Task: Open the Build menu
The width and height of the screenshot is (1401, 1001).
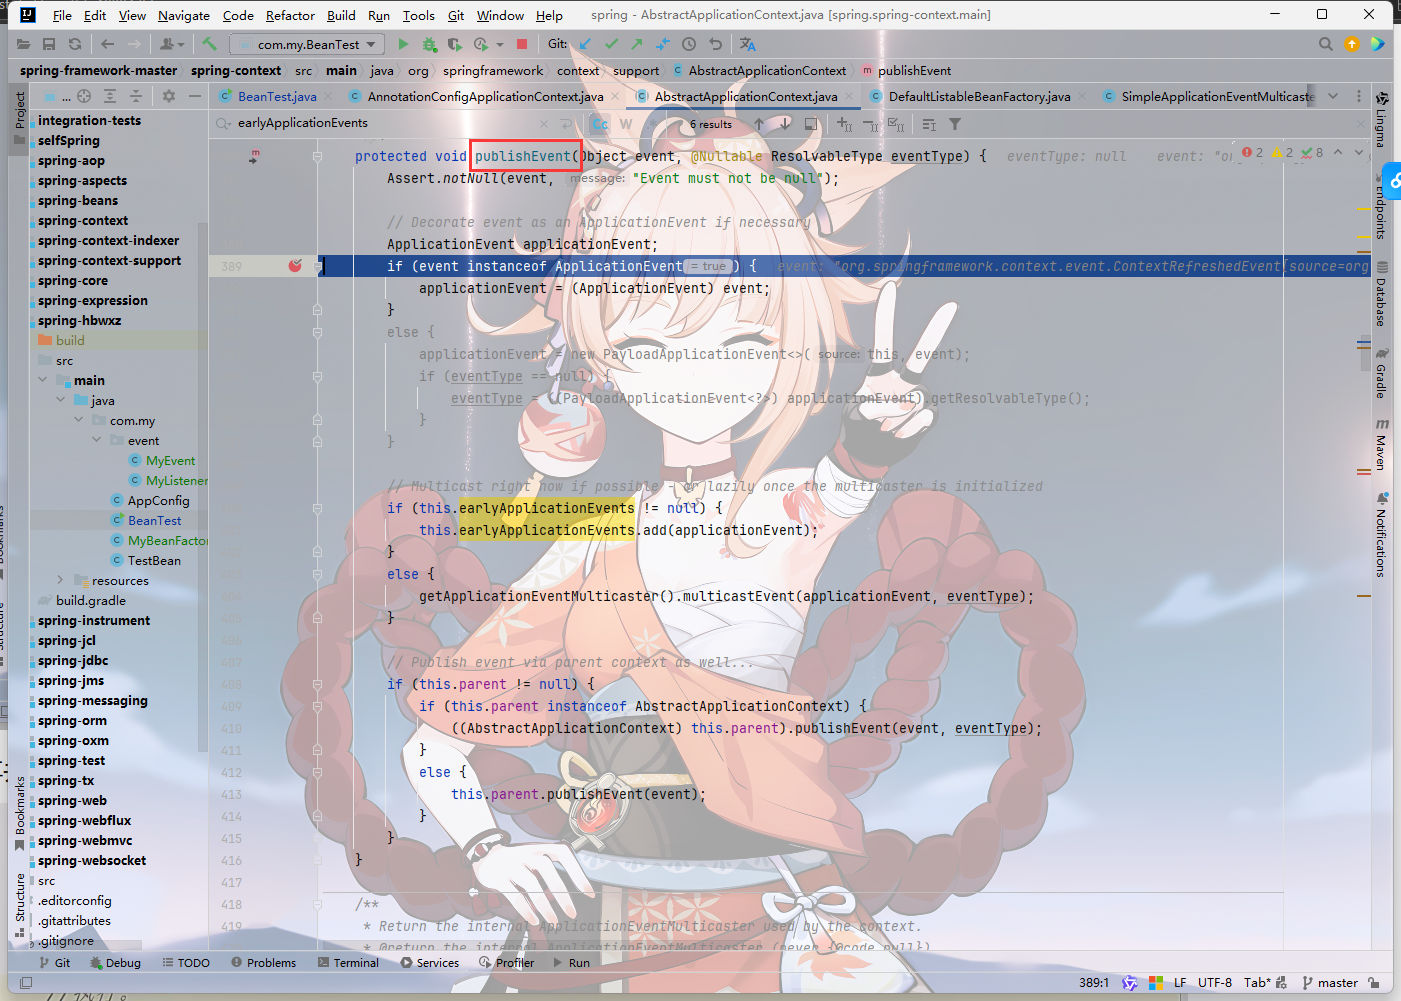Action: (x=341, y=15)
